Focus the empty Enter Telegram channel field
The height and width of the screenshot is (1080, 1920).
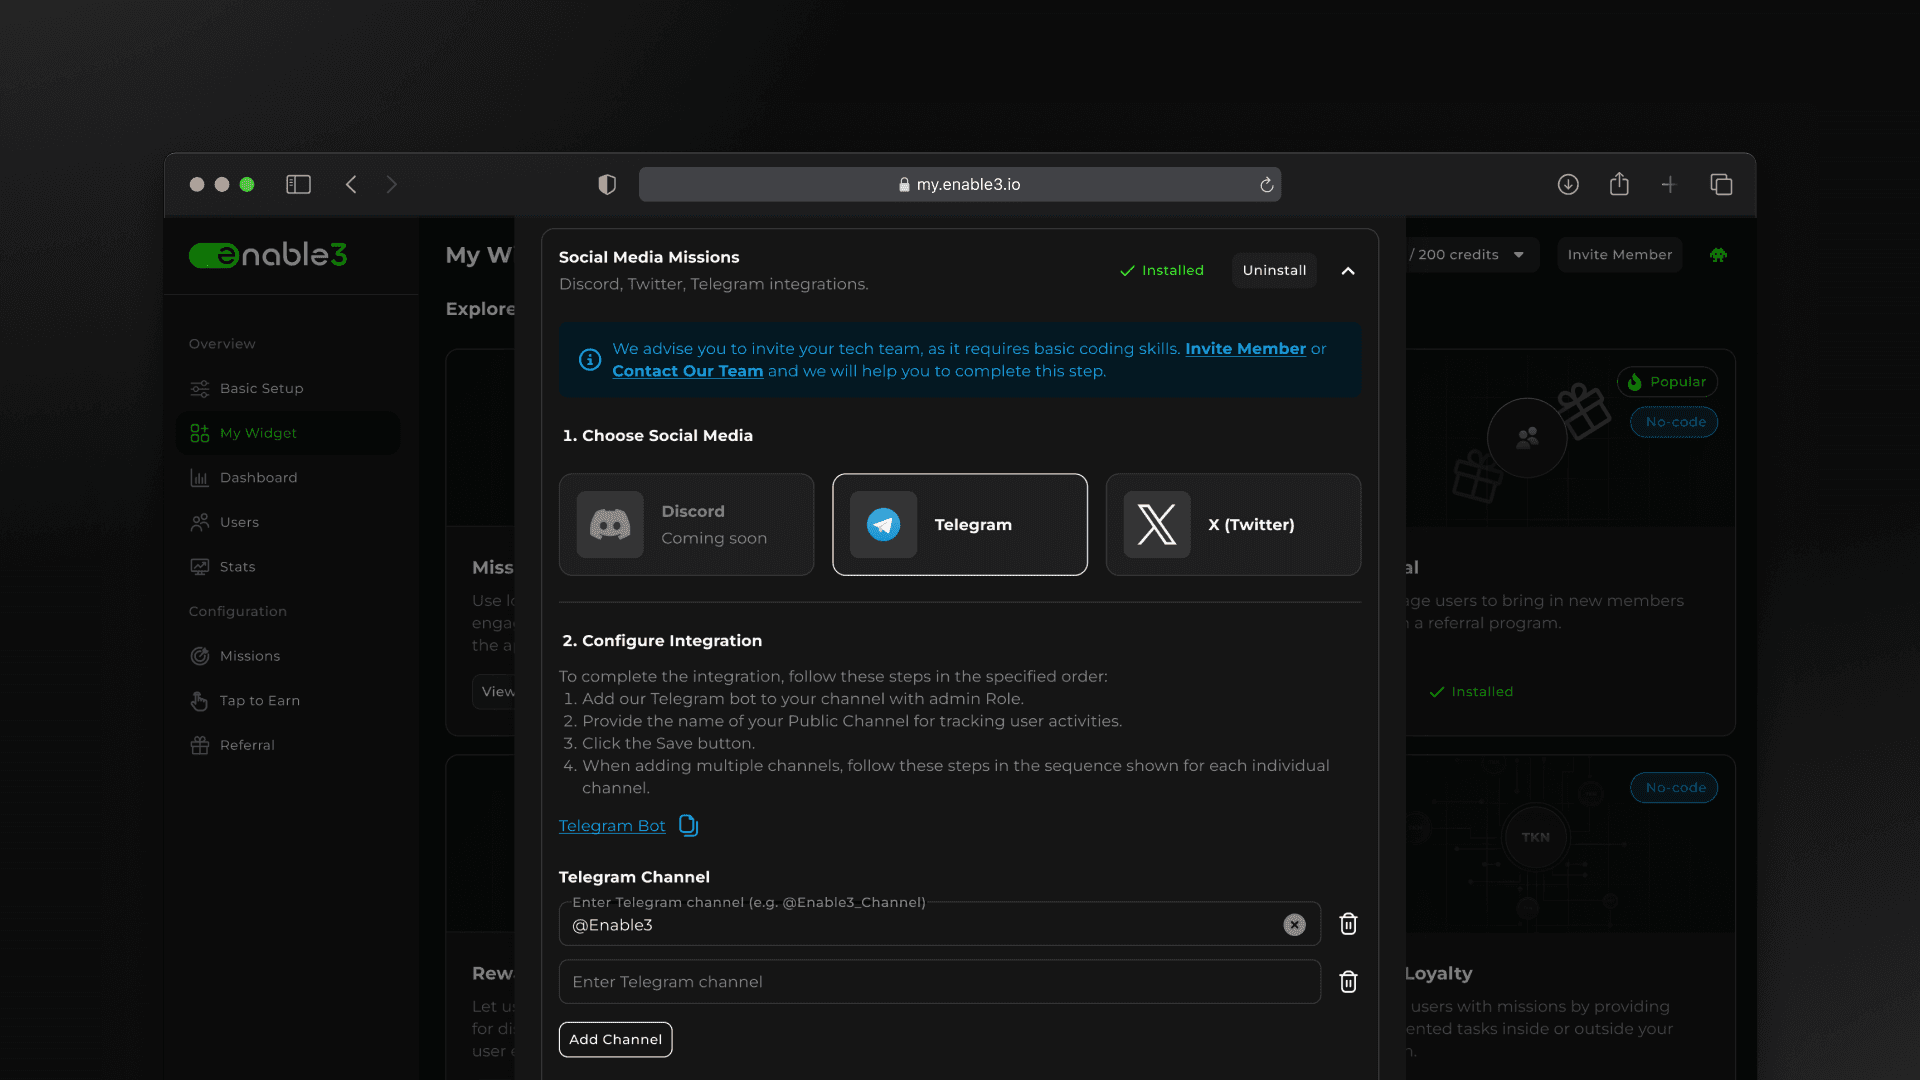coord(940,982)
